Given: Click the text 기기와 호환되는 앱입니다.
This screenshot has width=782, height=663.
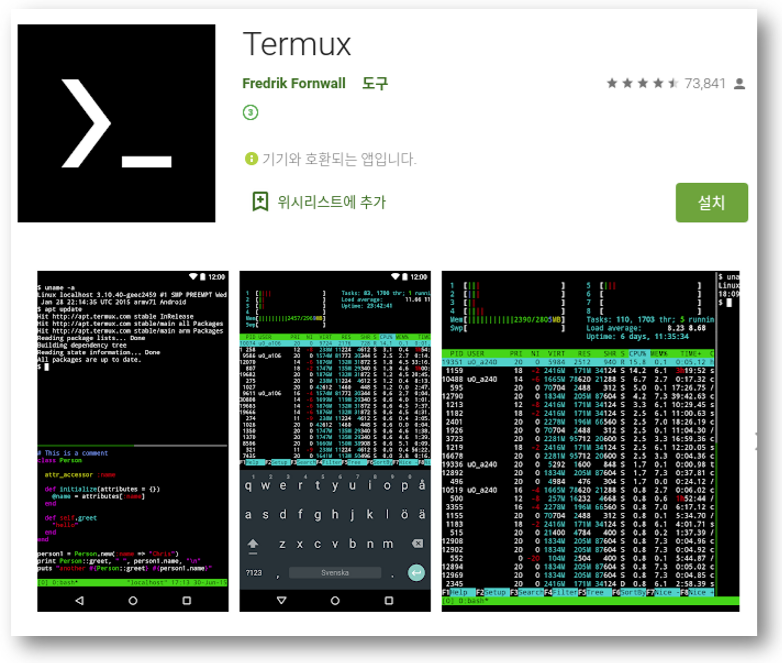Looking at the screenshot, I should click(x=339, y=159).
